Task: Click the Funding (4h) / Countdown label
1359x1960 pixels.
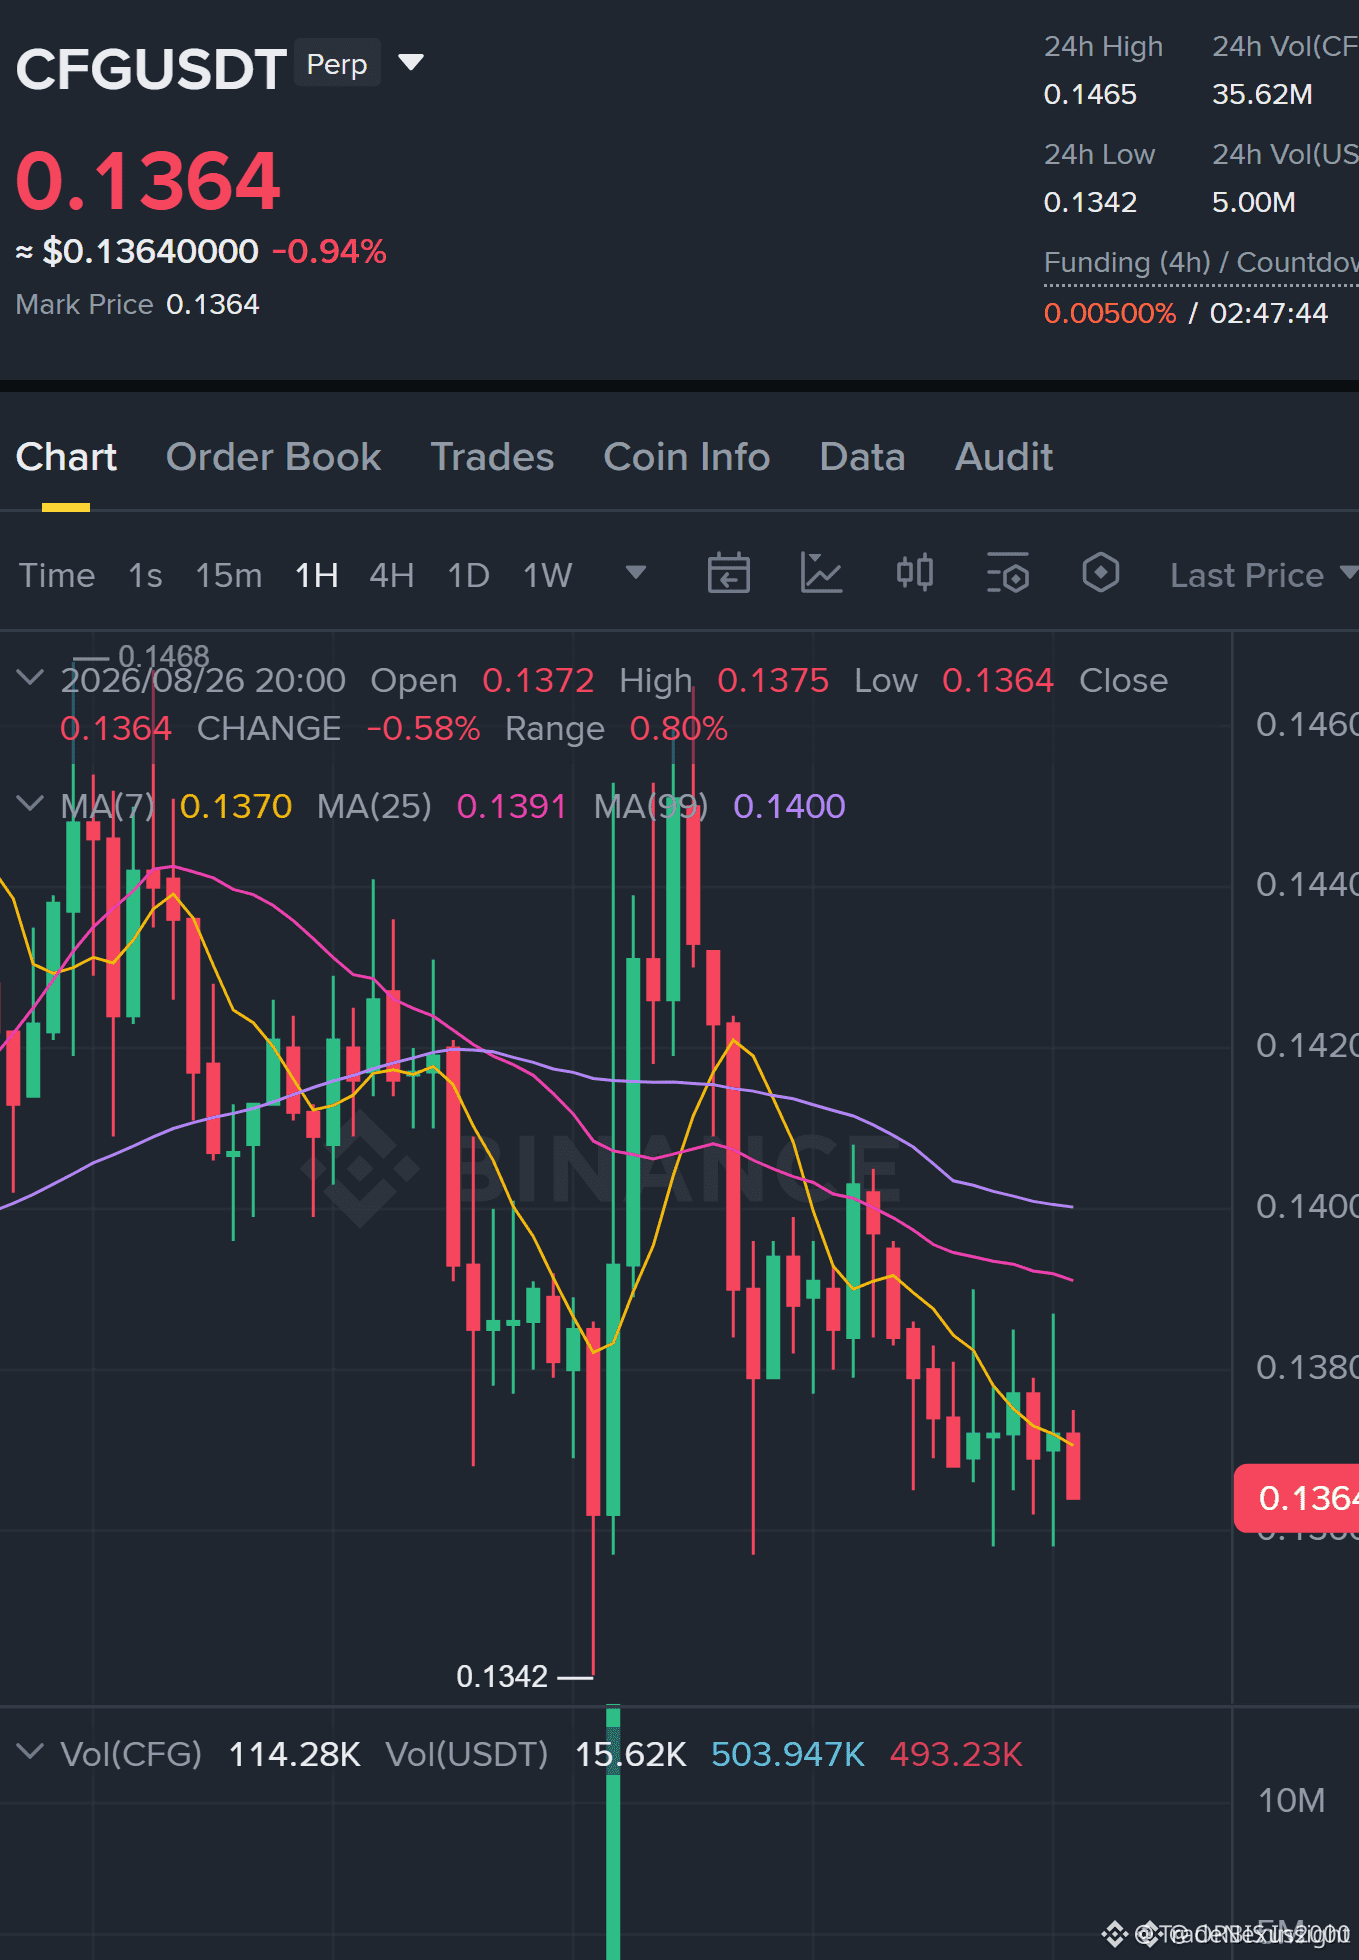Action: (x=1201, y=262)
